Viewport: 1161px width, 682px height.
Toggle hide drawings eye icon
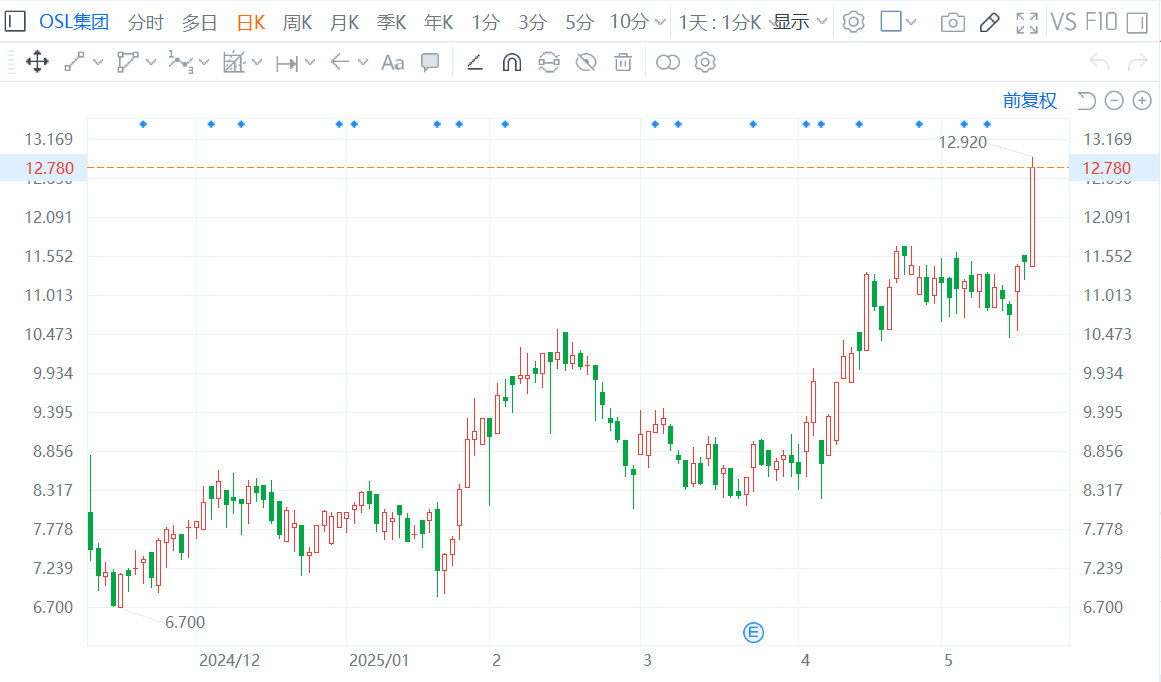(586, 62)
